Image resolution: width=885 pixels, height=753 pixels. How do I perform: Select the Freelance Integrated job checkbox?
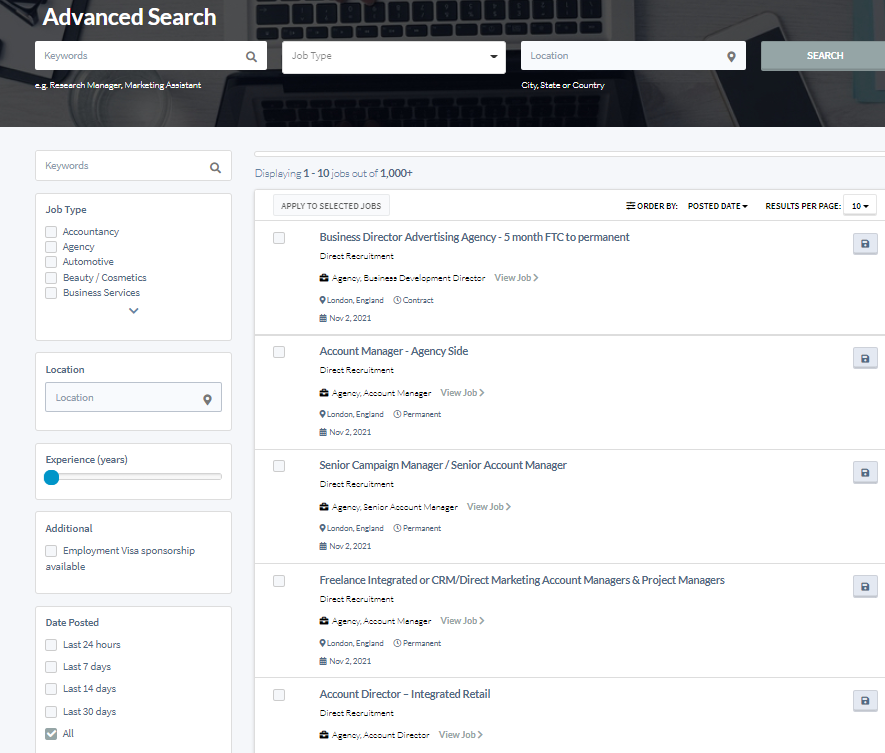[279, 581]
